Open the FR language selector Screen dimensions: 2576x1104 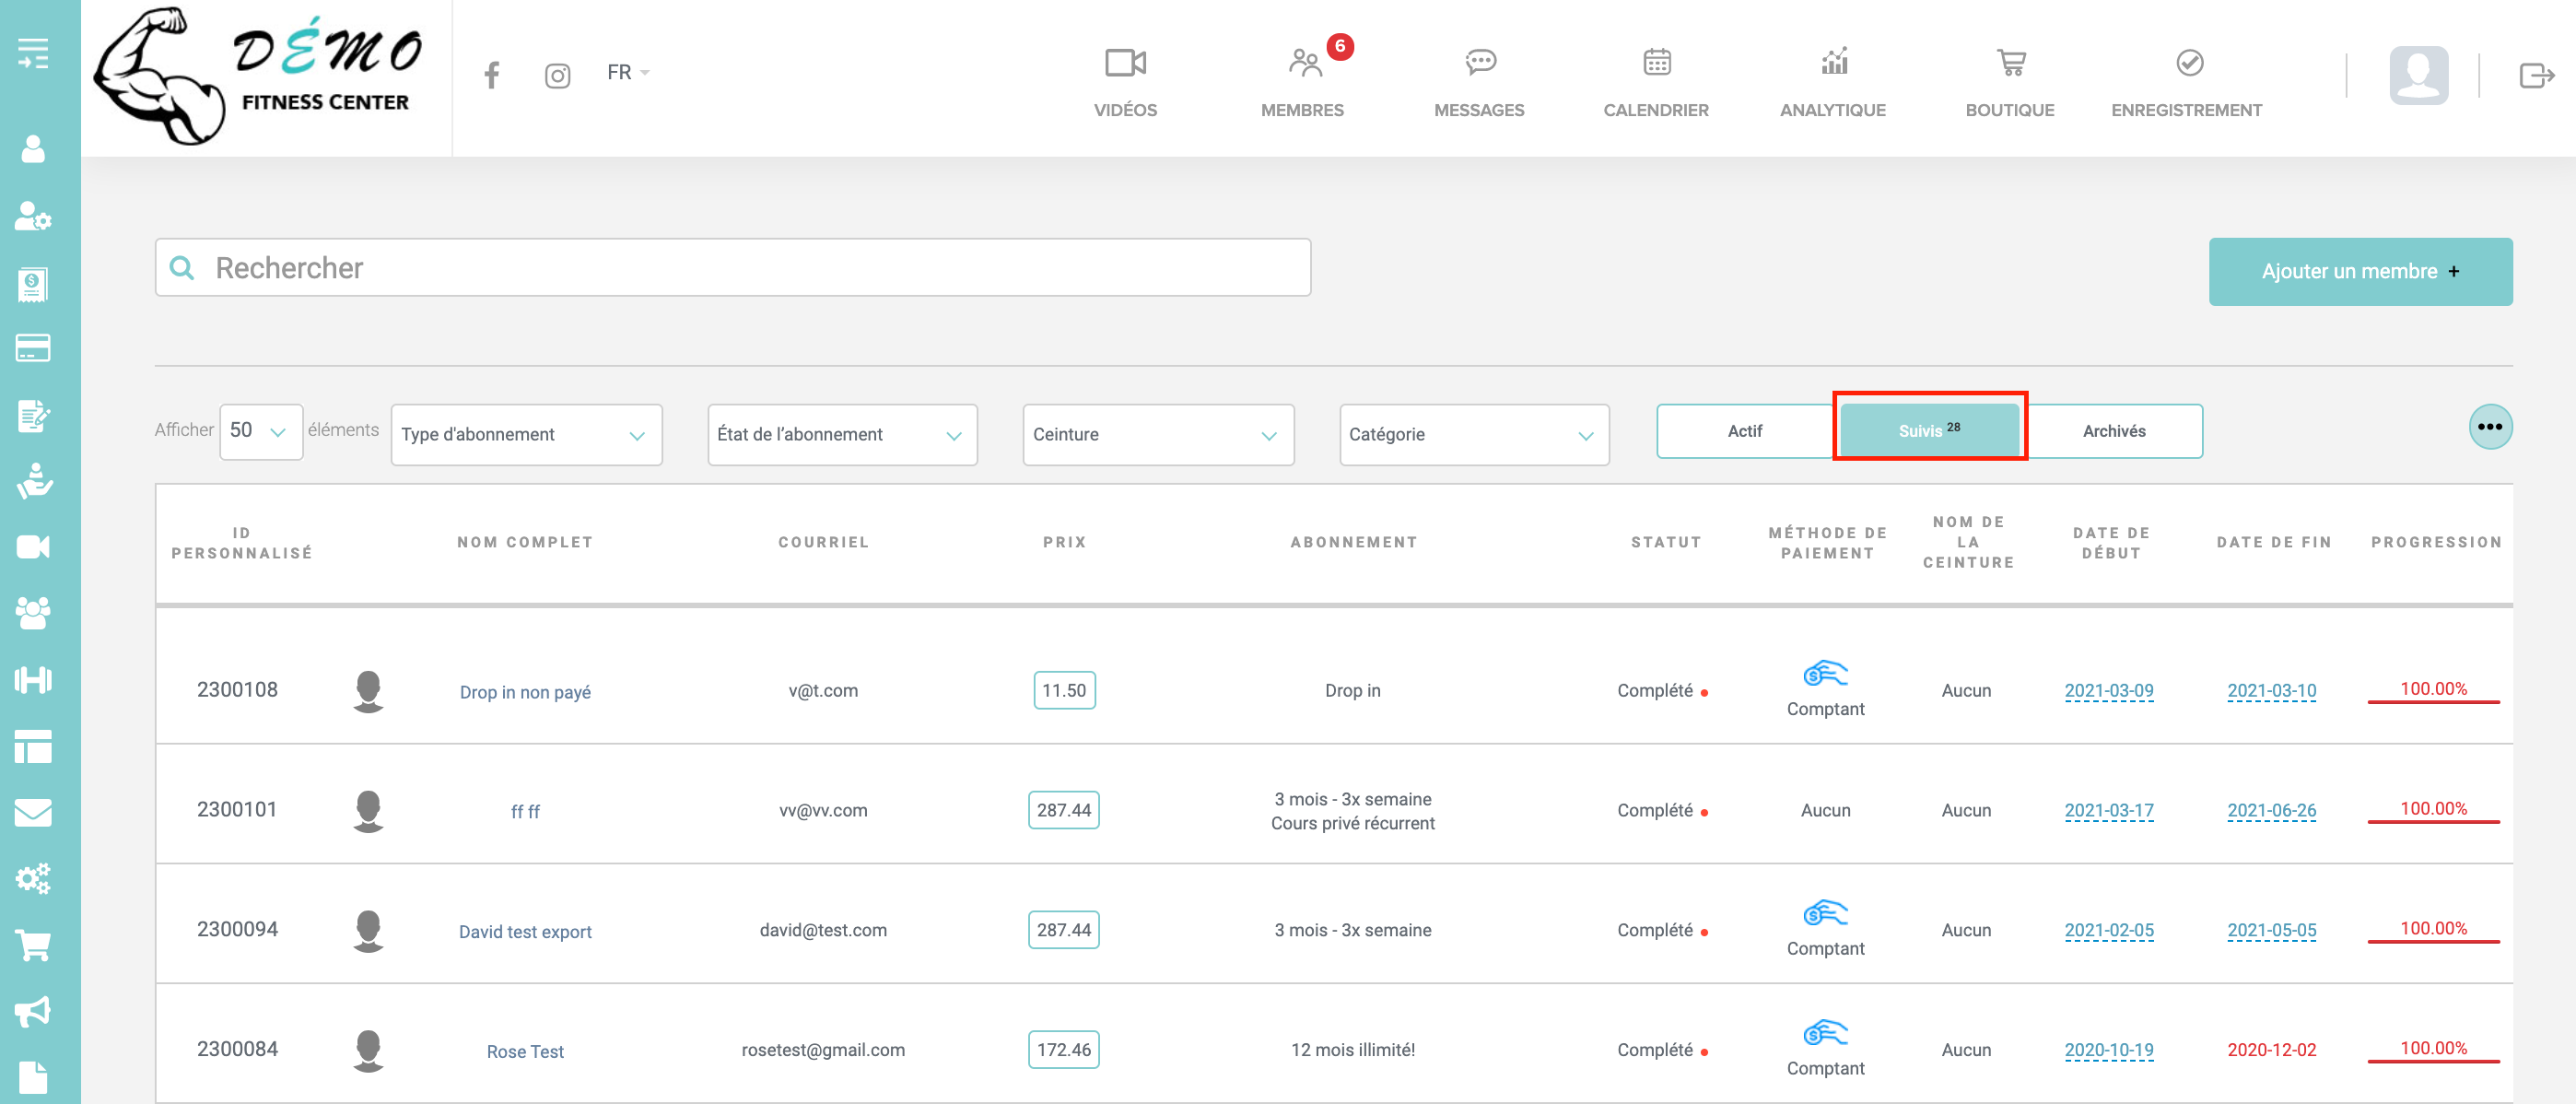(627, 73)
